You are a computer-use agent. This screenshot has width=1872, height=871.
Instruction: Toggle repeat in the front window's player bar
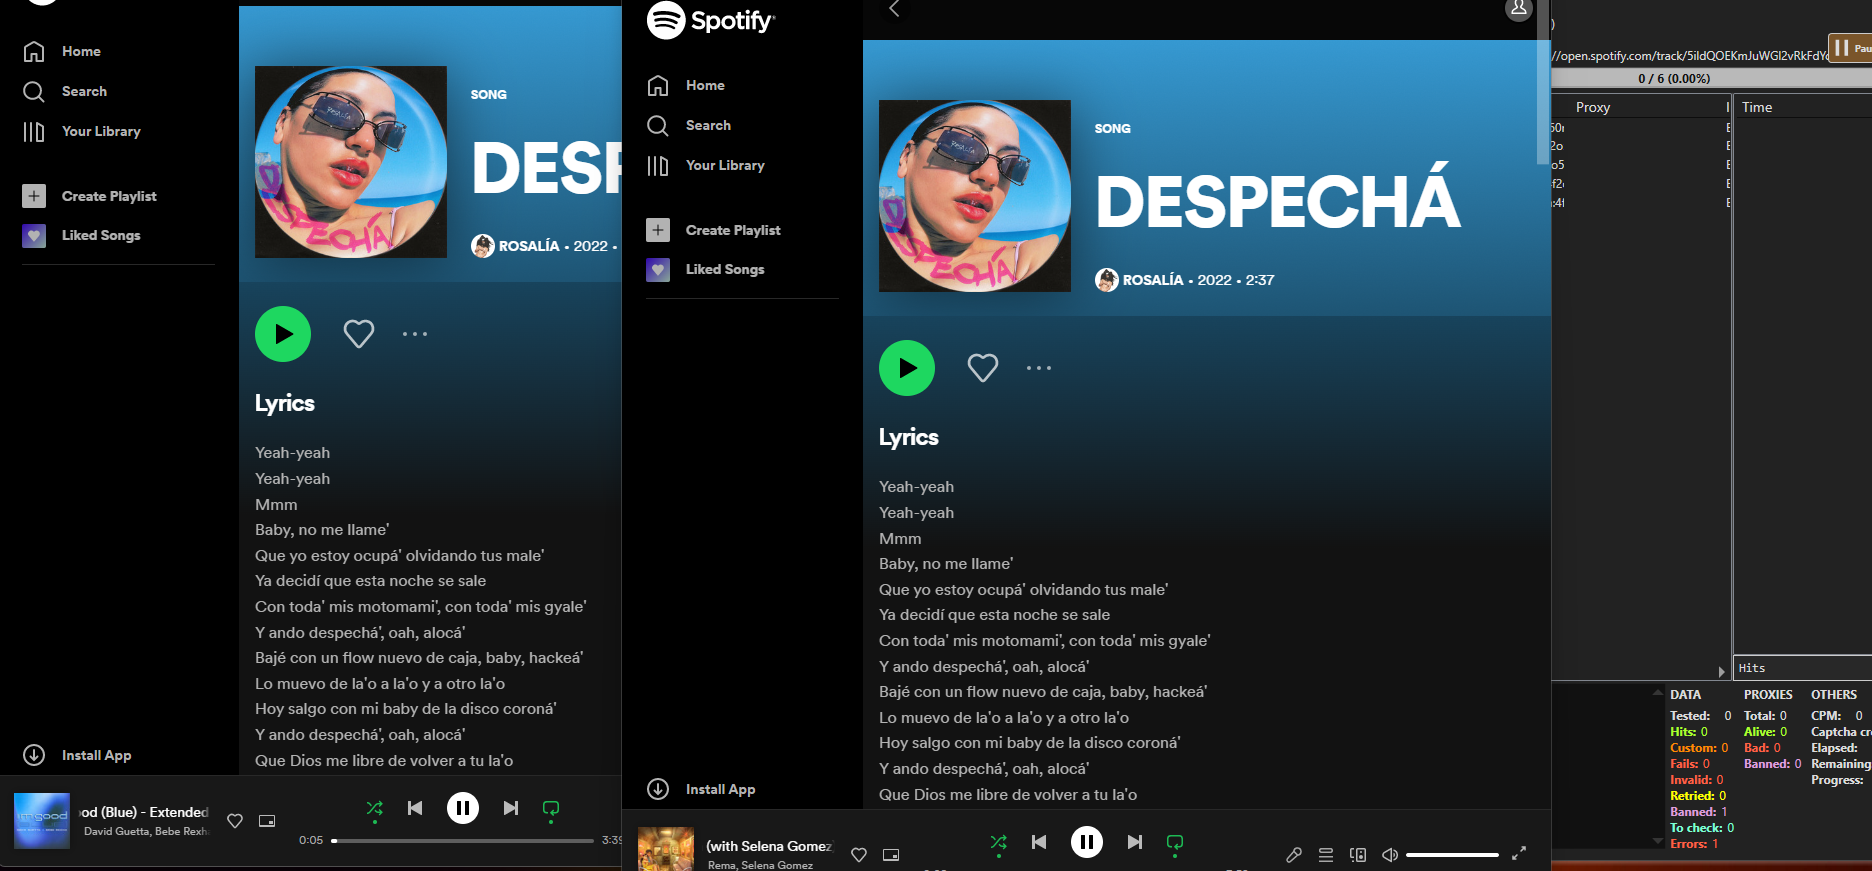(1175, 842)
